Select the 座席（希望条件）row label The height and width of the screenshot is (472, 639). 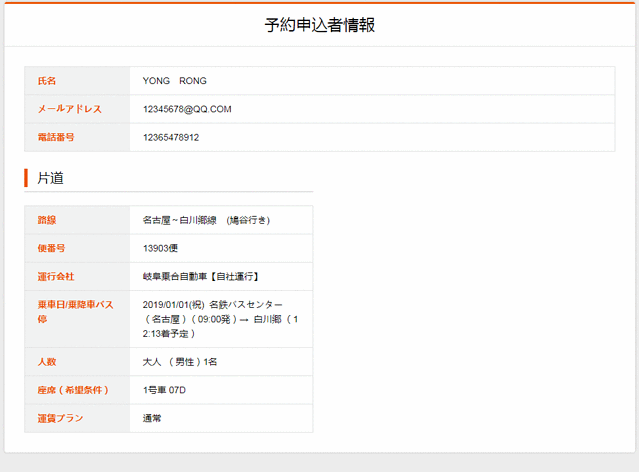click(x=73, y=390)
